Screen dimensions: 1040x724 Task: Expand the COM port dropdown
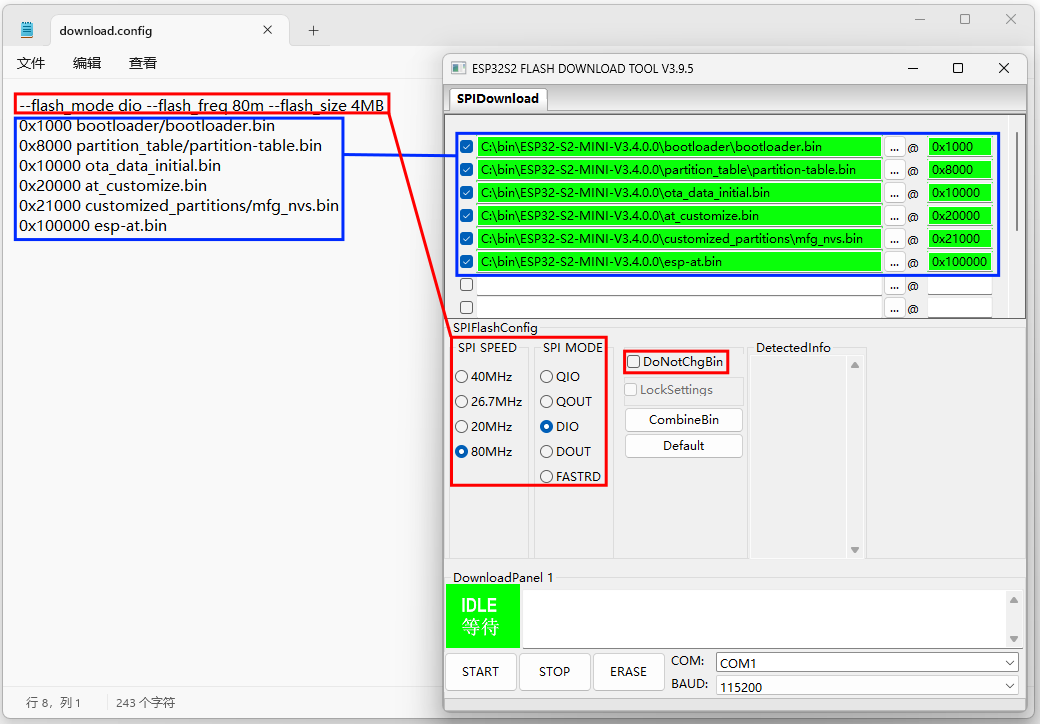click(1008, 663)
